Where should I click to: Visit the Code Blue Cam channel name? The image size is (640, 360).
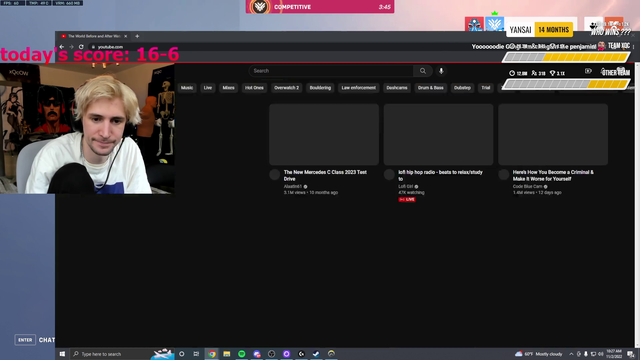[527, 187]
